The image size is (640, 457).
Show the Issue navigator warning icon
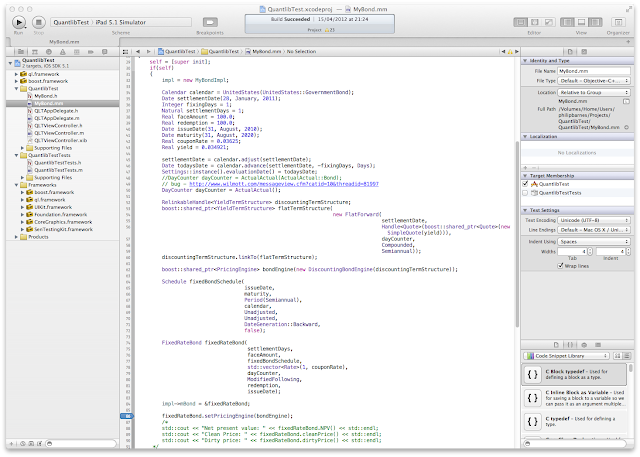62,52
